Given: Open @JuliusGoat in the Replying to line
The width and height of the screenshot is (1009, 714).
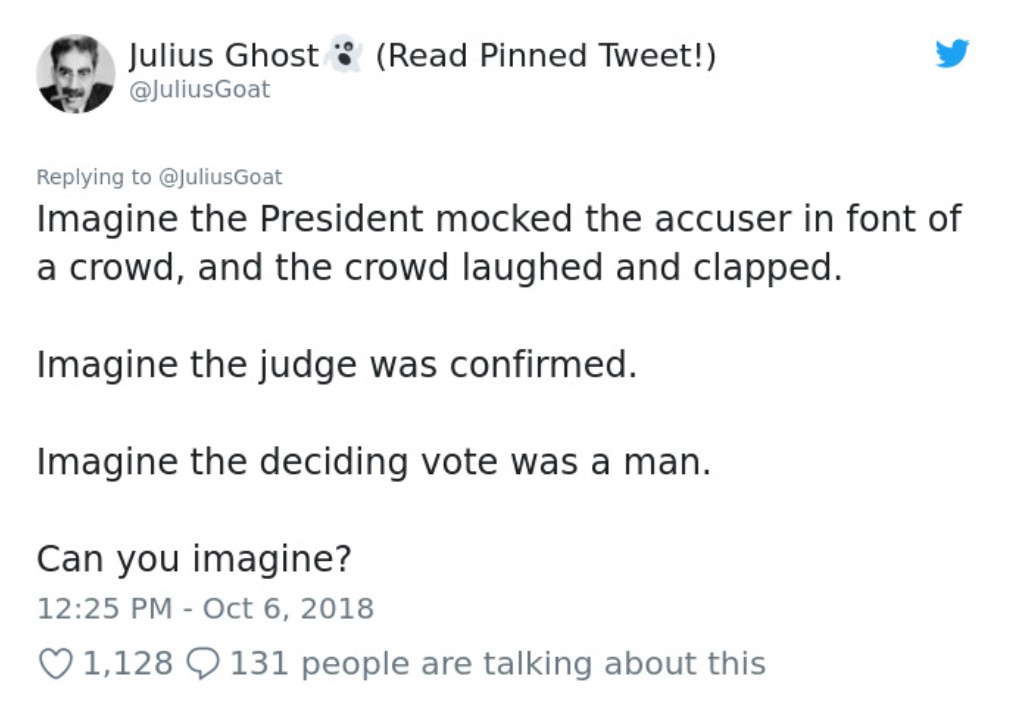Looking at the screenshot, I should click(219, 176).
